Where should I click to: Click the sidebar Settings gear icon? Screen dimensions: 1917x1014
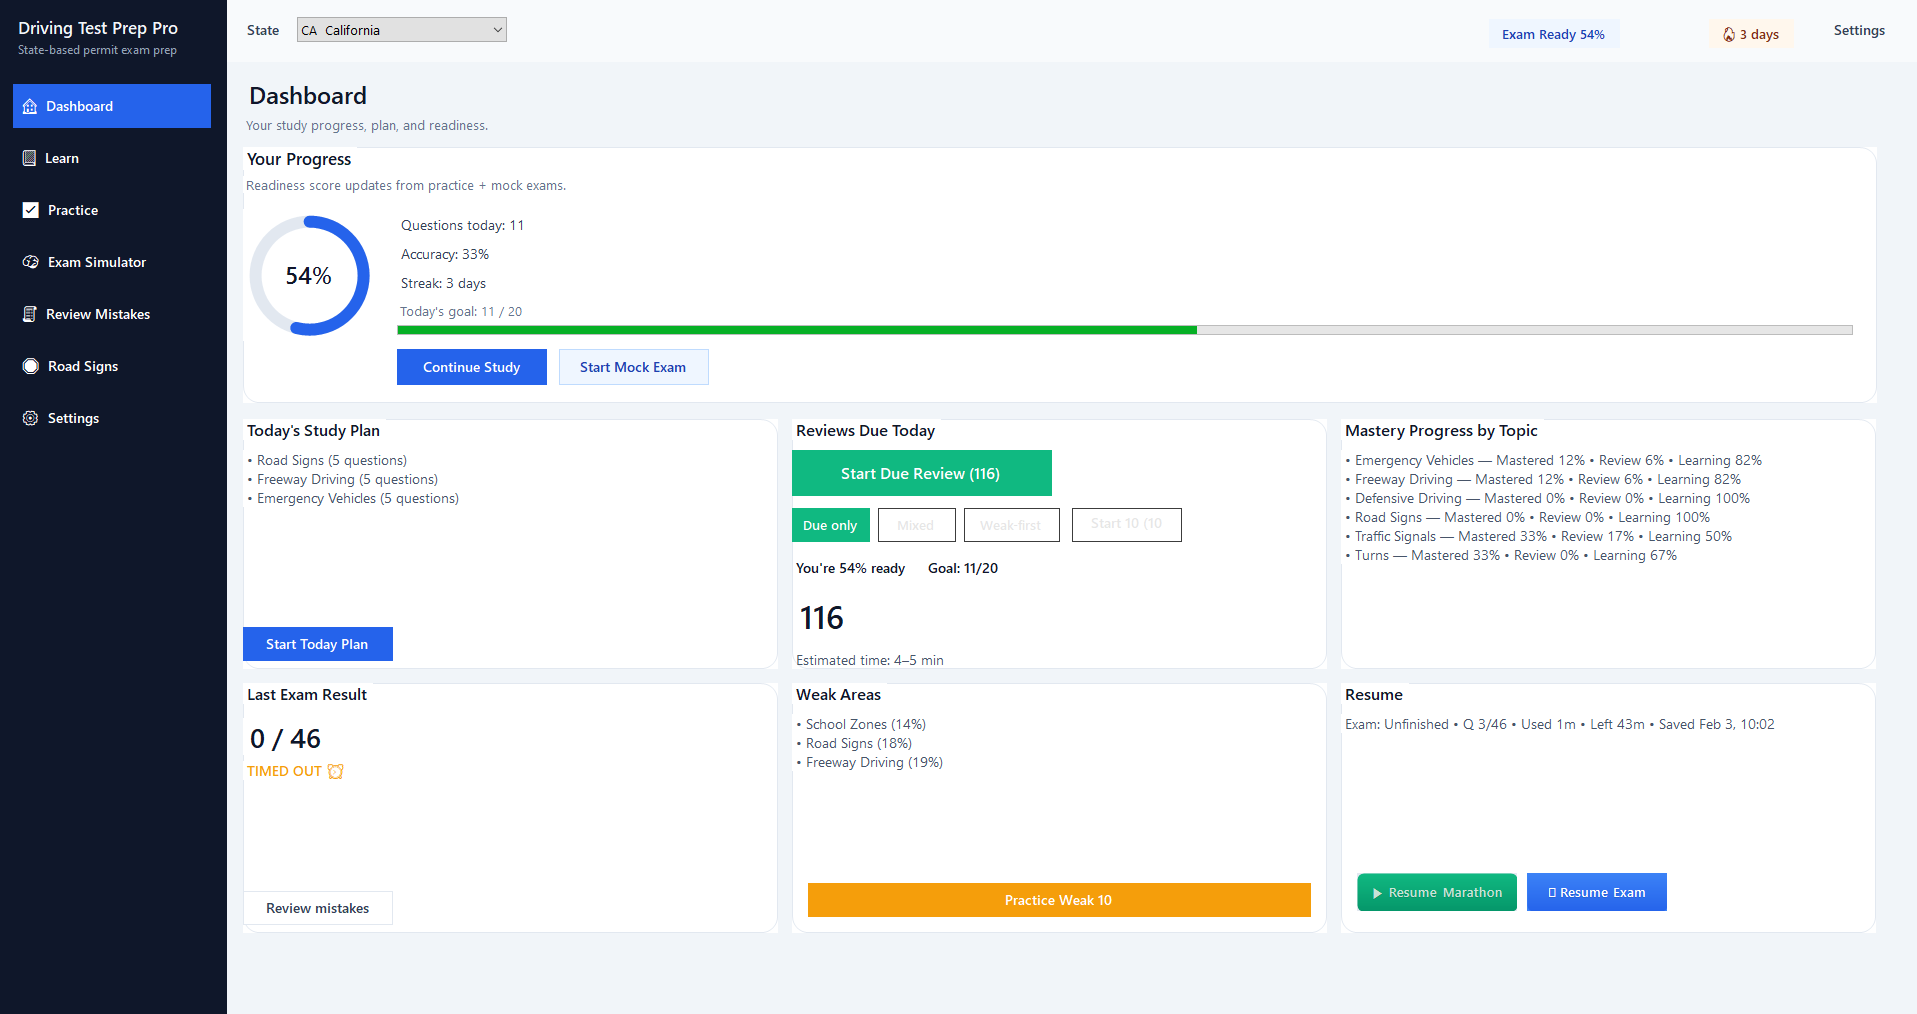point(31,418)
